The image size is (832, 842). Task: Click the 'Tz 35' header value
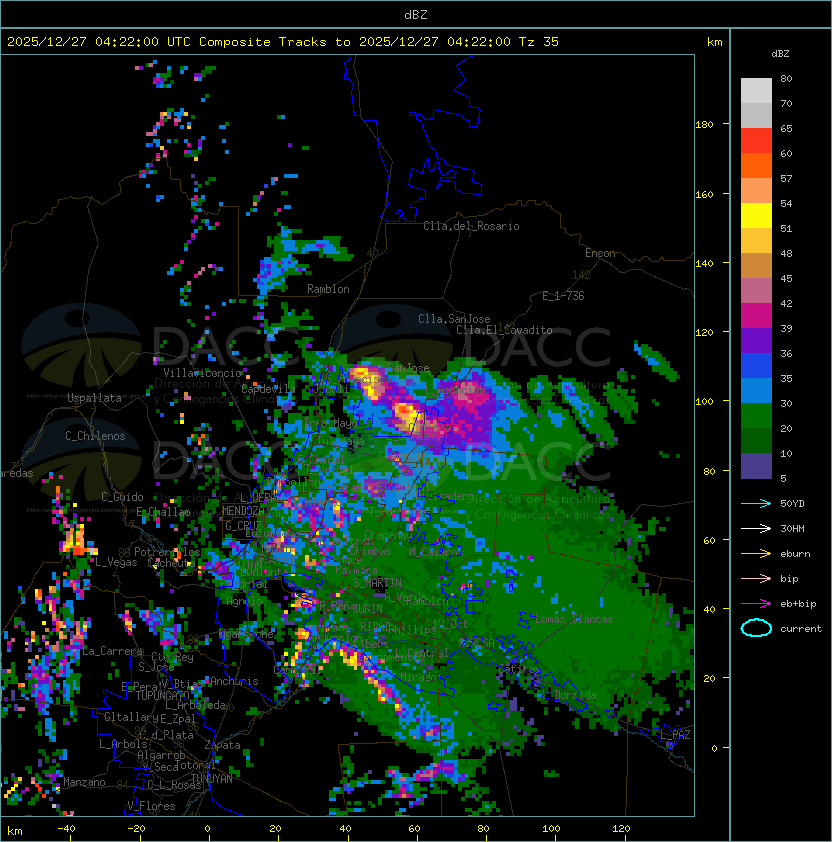pos(539,42)
